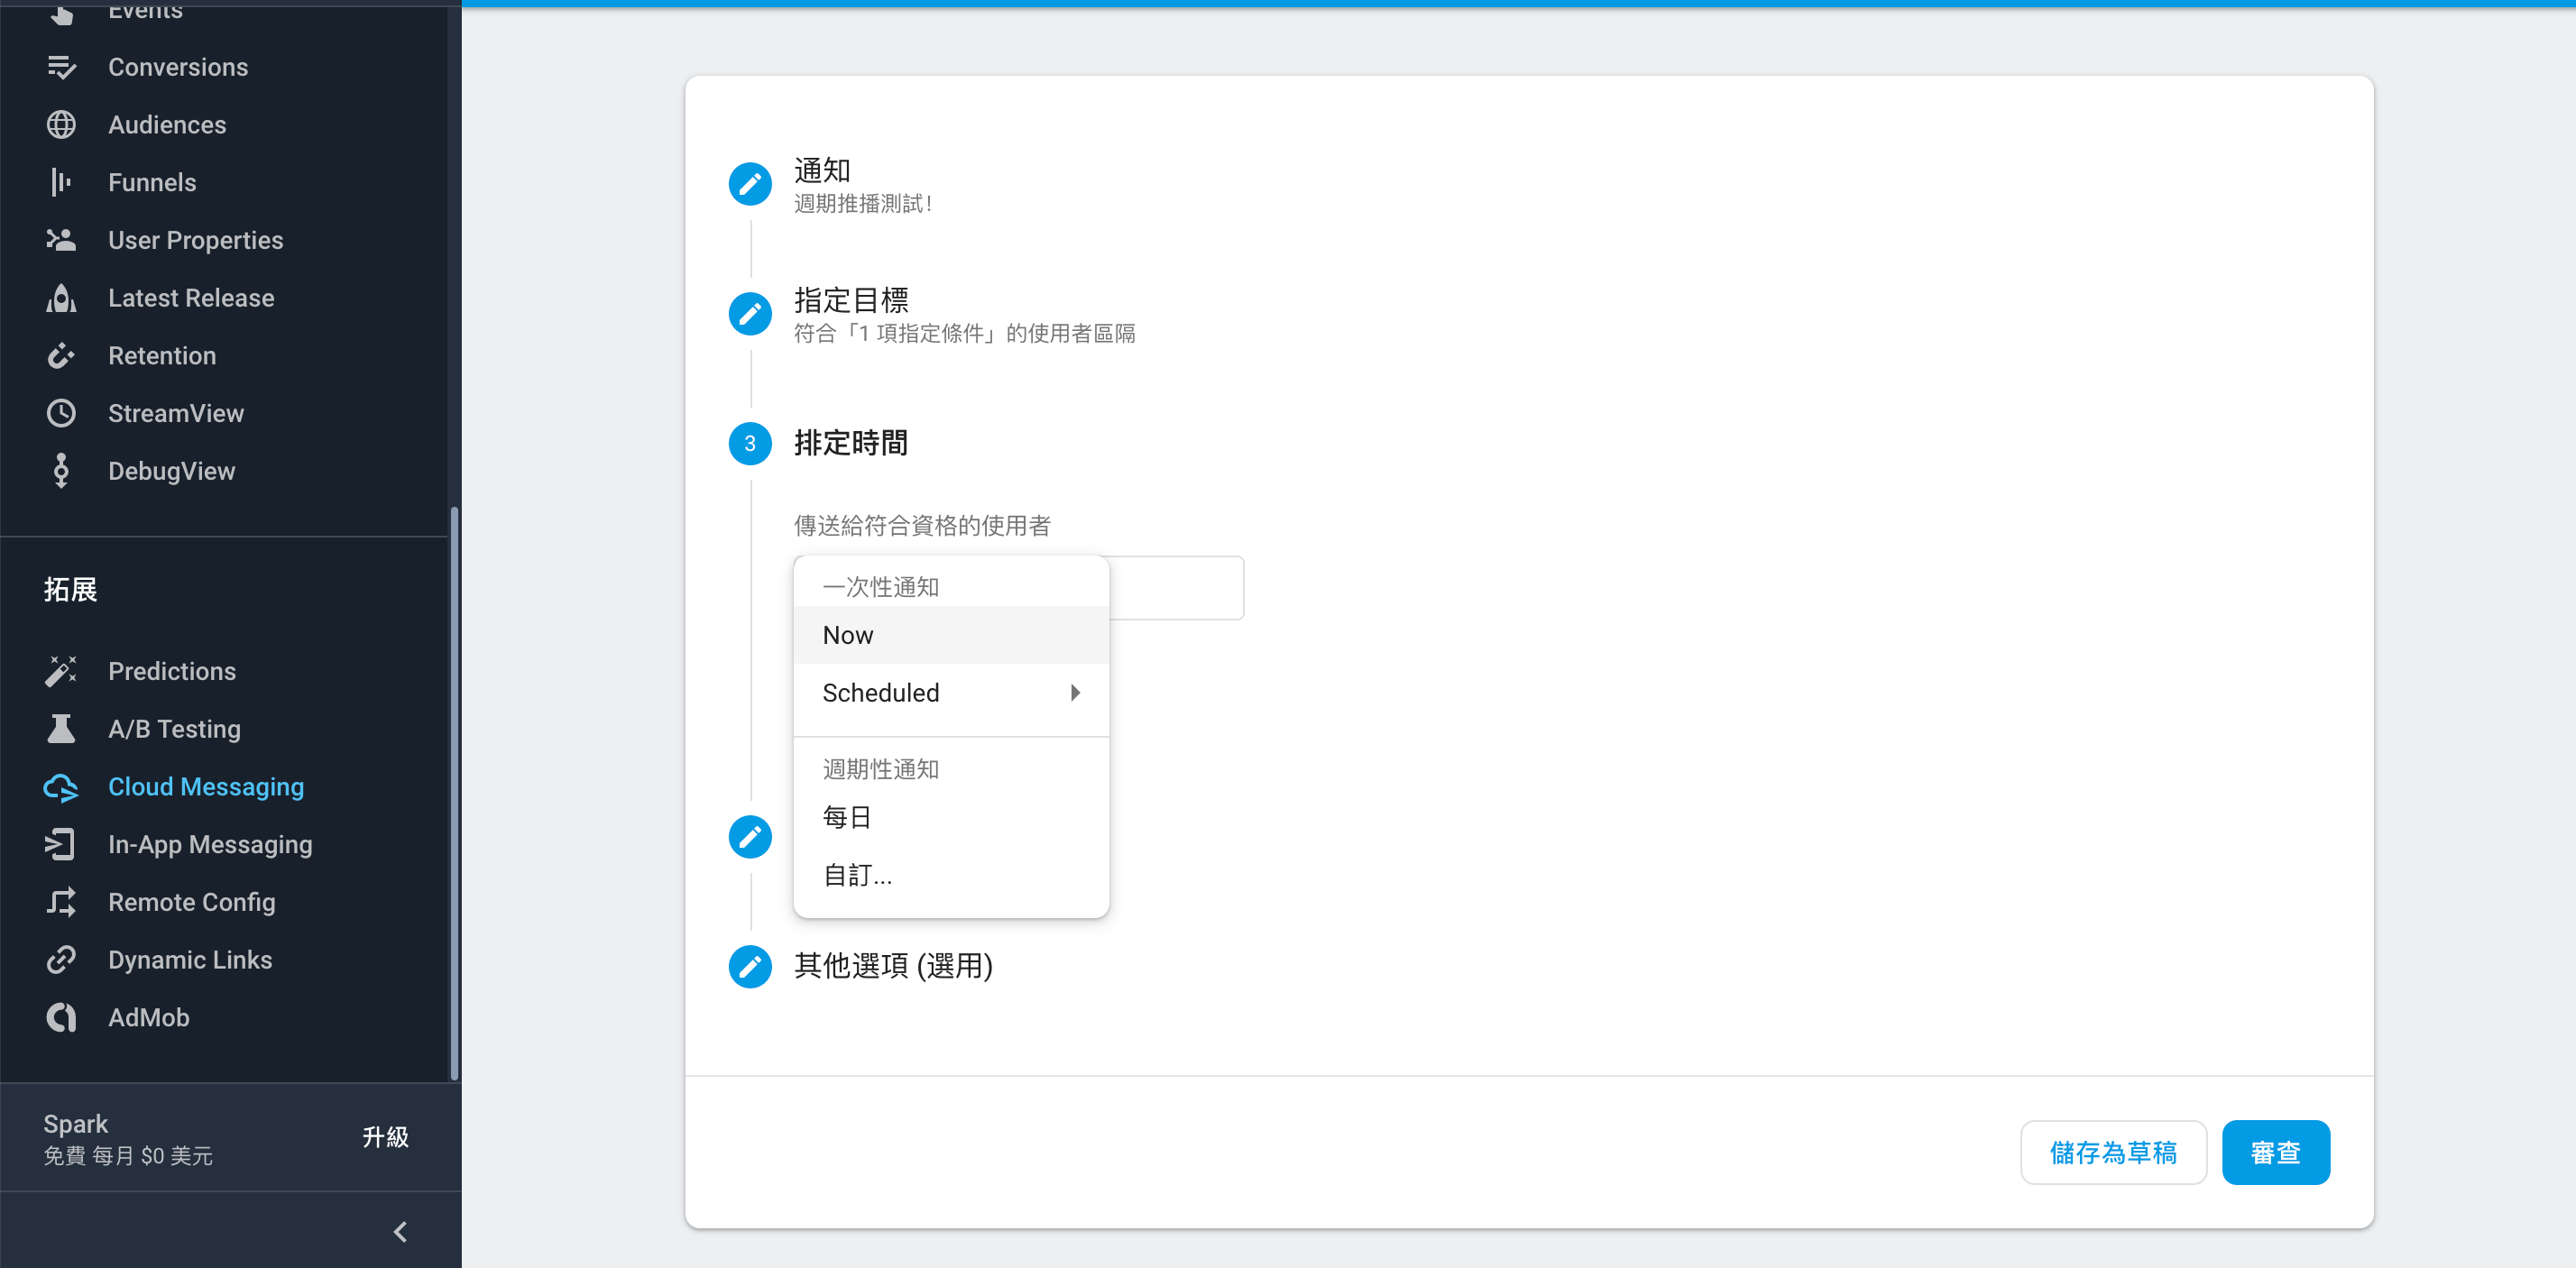Expand the 其他選項 (選用) step heading
2576x1268 pixels.
893,966
